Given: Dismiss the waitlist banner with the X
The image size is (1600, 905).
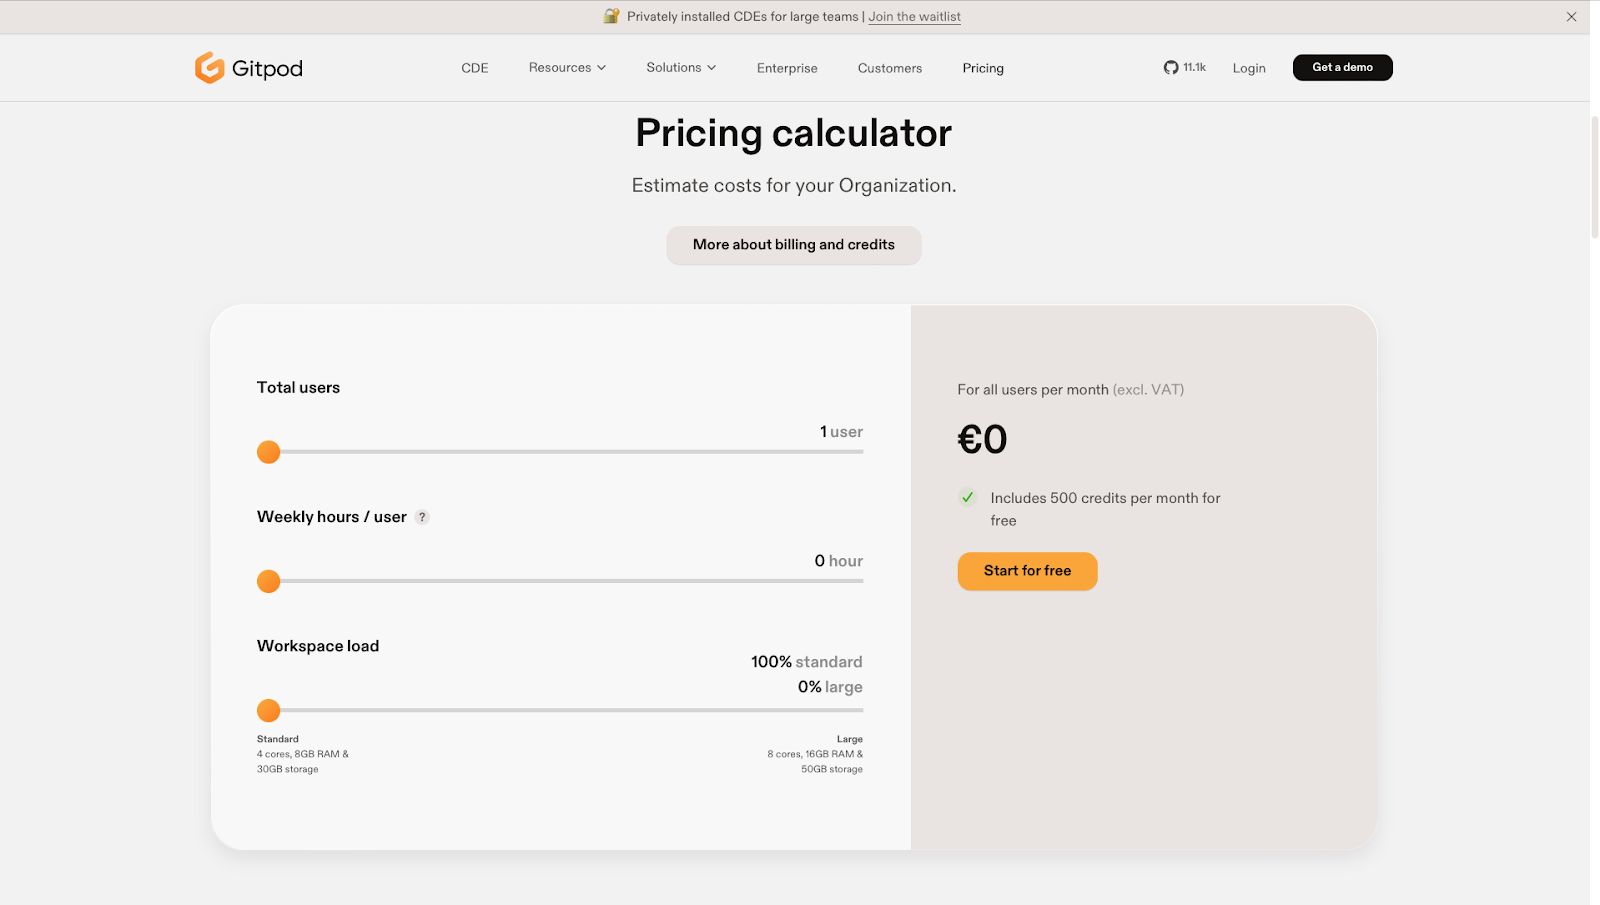Looking at the screenshot, I should [1571, 16].
